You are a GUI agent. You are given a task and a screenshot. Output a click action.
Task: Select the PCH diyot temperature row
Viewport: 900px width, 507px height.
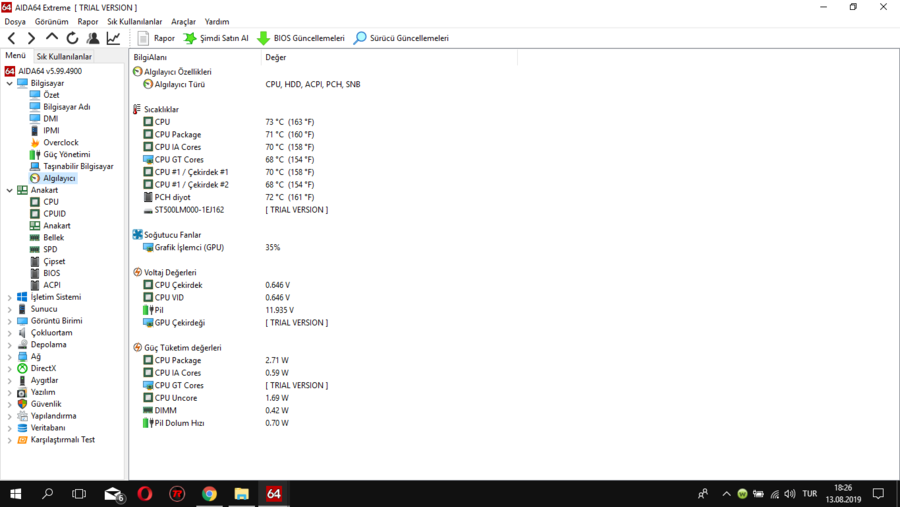coord(229,198)
